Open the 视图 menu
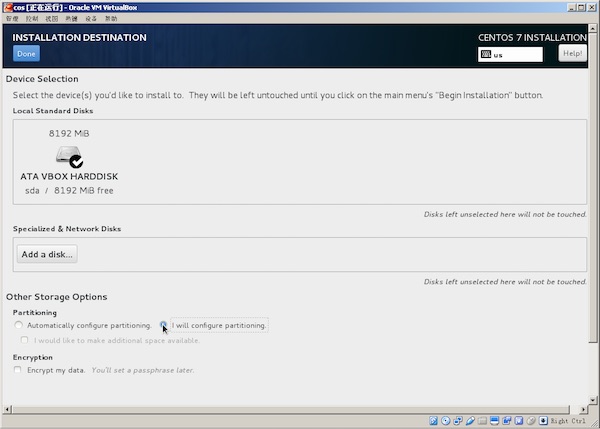The image size is (600, 429). coord(51,19)
